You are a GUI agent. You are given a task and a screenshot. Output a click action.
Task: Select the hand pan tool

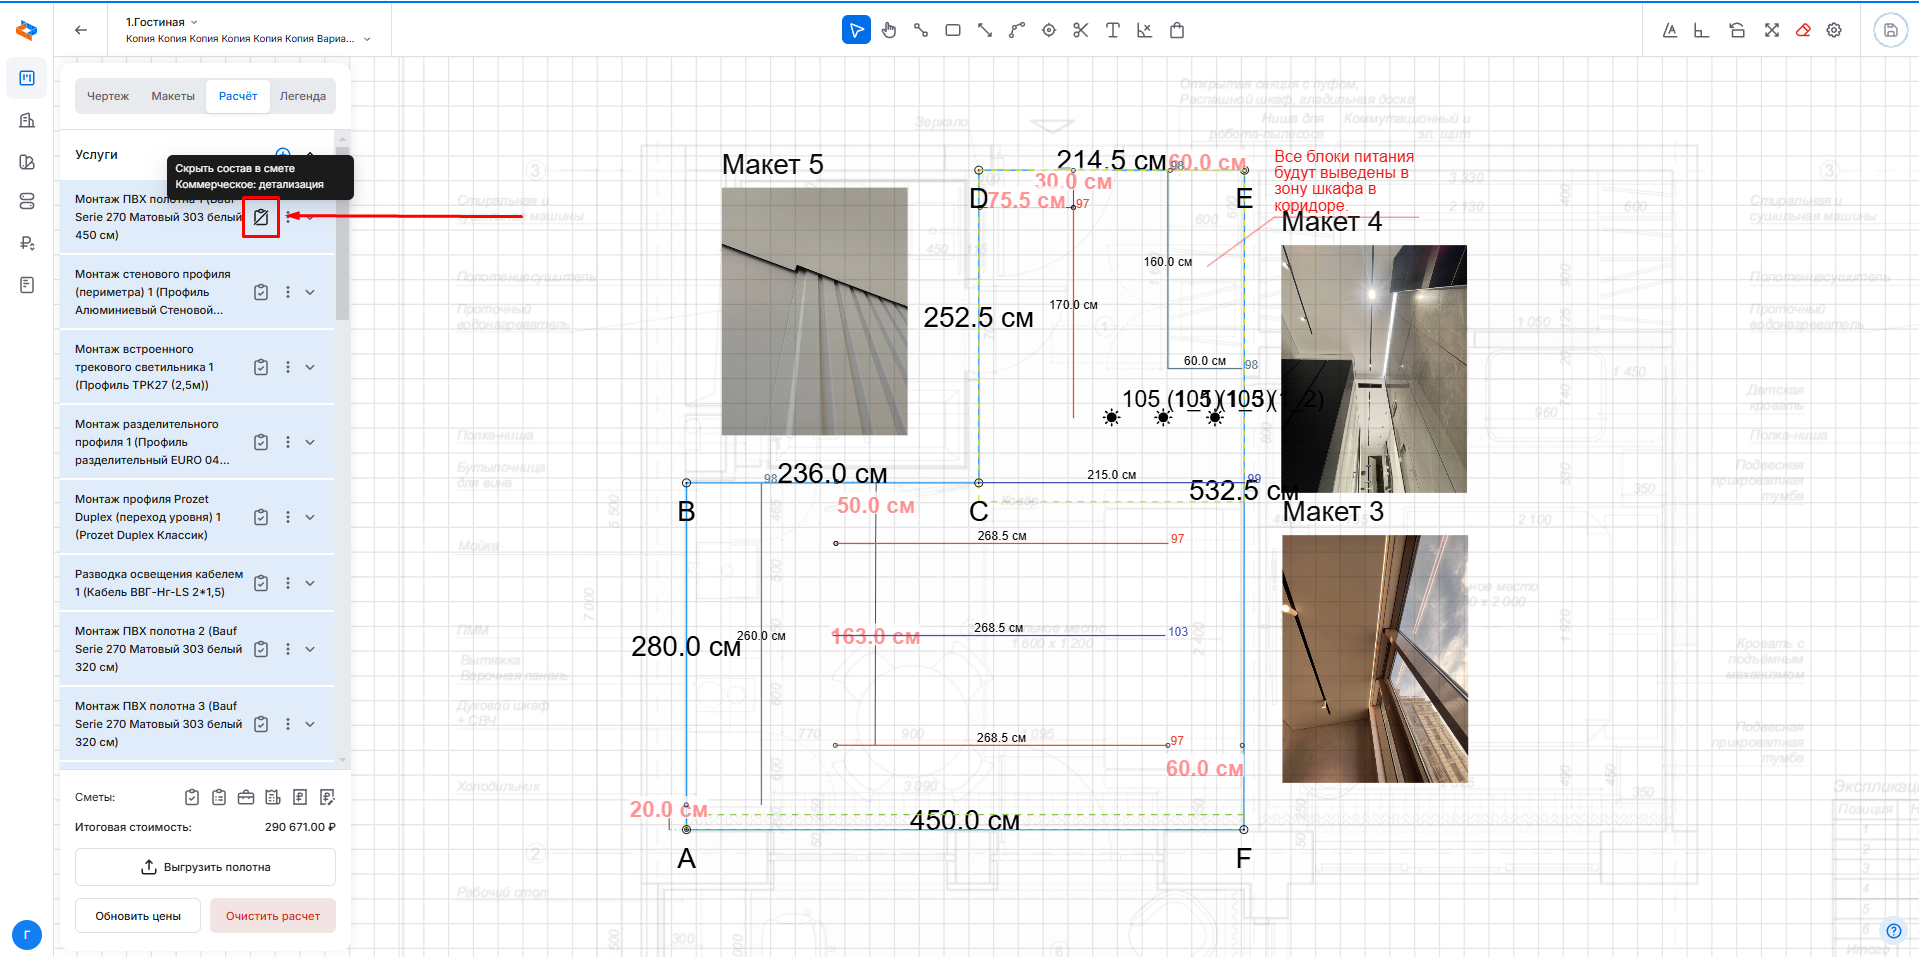coord(889,31)
